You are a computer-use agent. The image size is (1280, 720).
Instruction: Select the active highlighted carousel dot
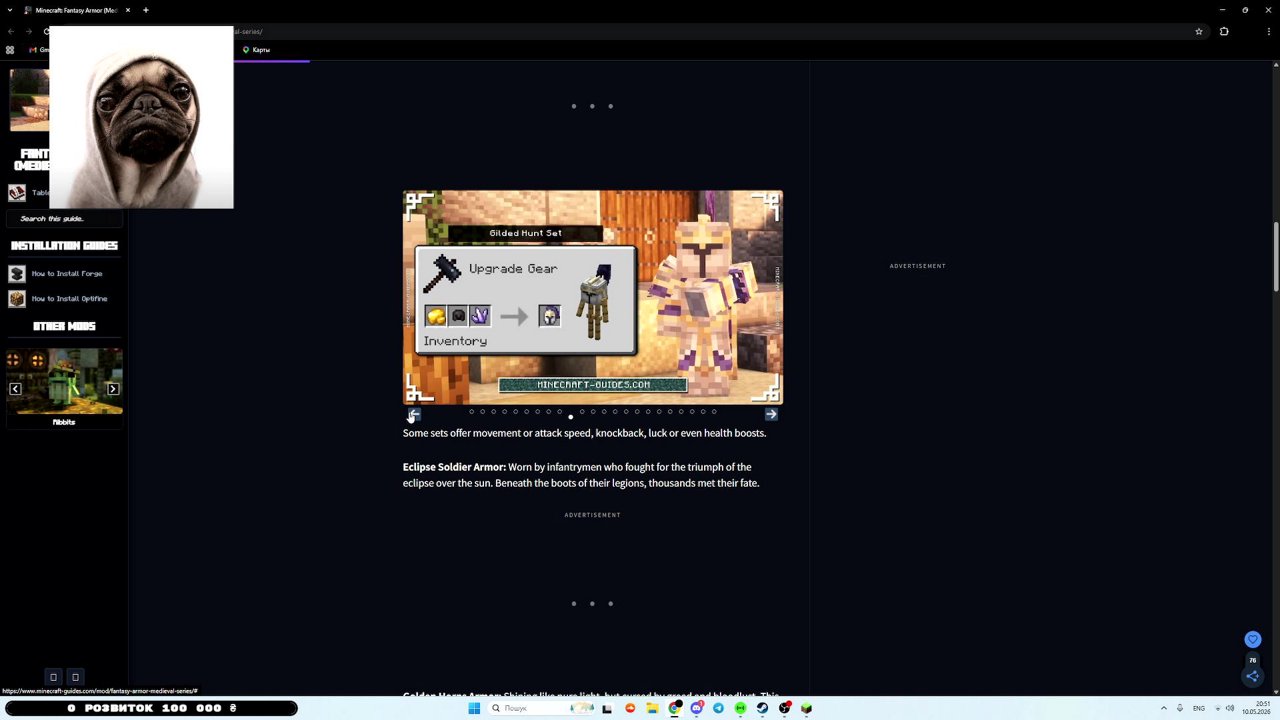(x=570, y=416)
